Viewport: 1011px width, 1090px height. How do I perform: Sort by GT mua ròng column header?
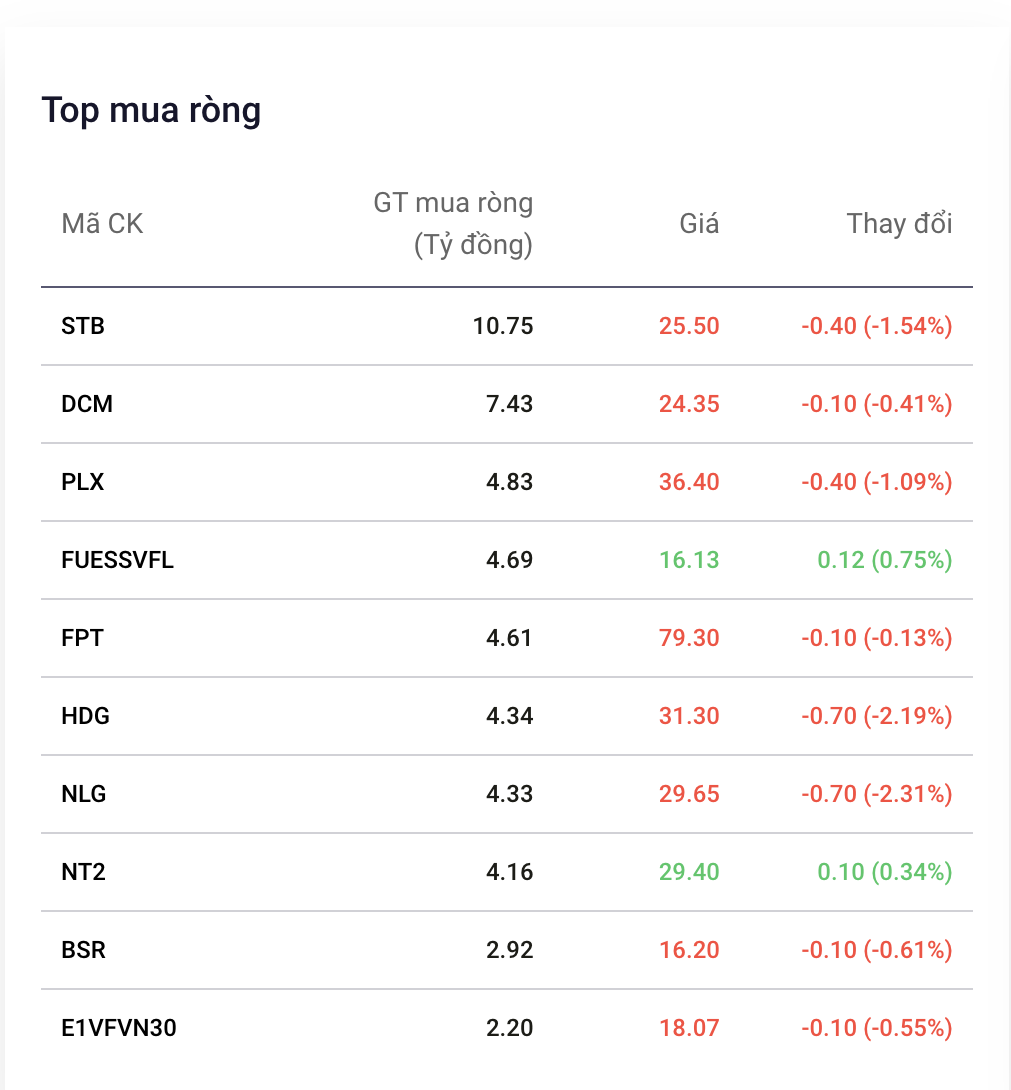(453, 224)
